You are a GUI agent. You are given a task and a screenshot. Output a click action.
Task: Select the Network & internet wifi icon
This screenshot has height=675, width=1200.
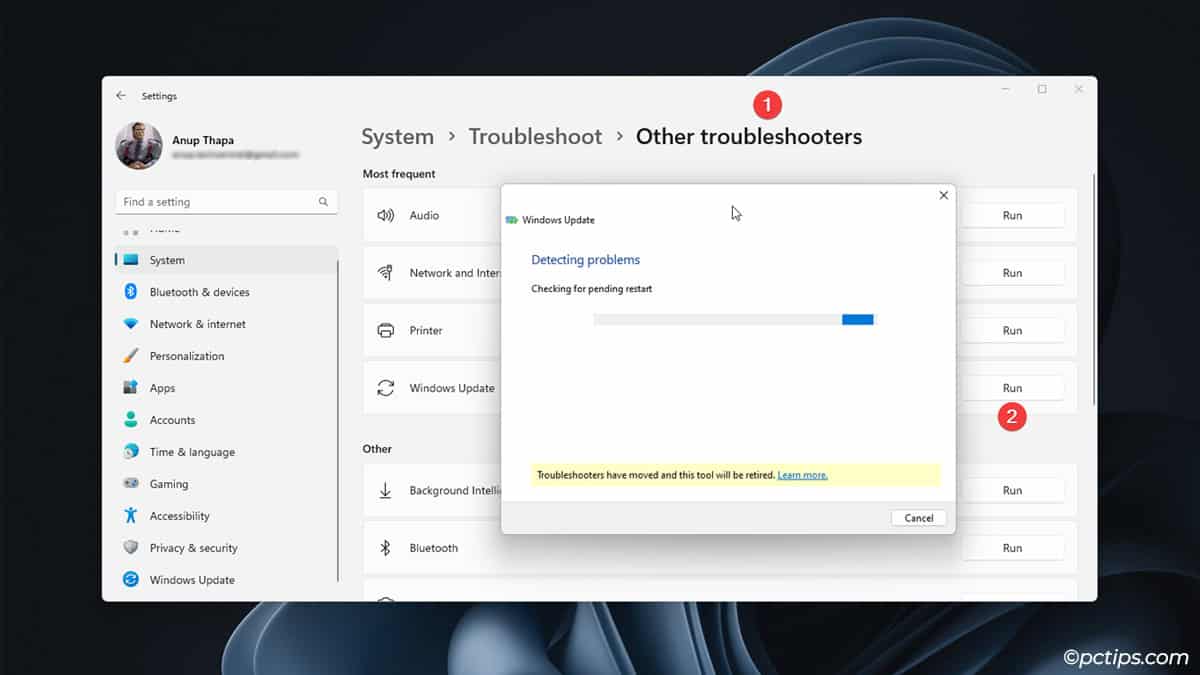[130, 324]
